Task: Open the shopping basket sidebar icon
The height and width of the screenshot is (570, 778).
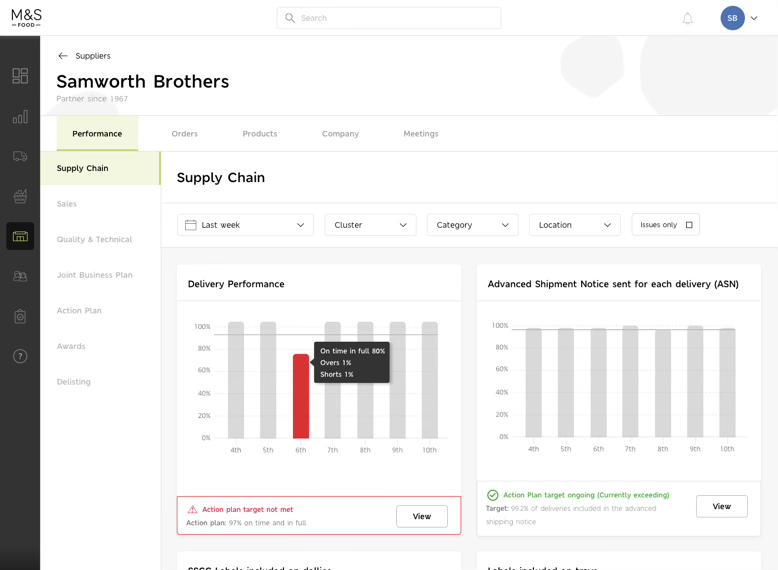Action: pos(20,196)
